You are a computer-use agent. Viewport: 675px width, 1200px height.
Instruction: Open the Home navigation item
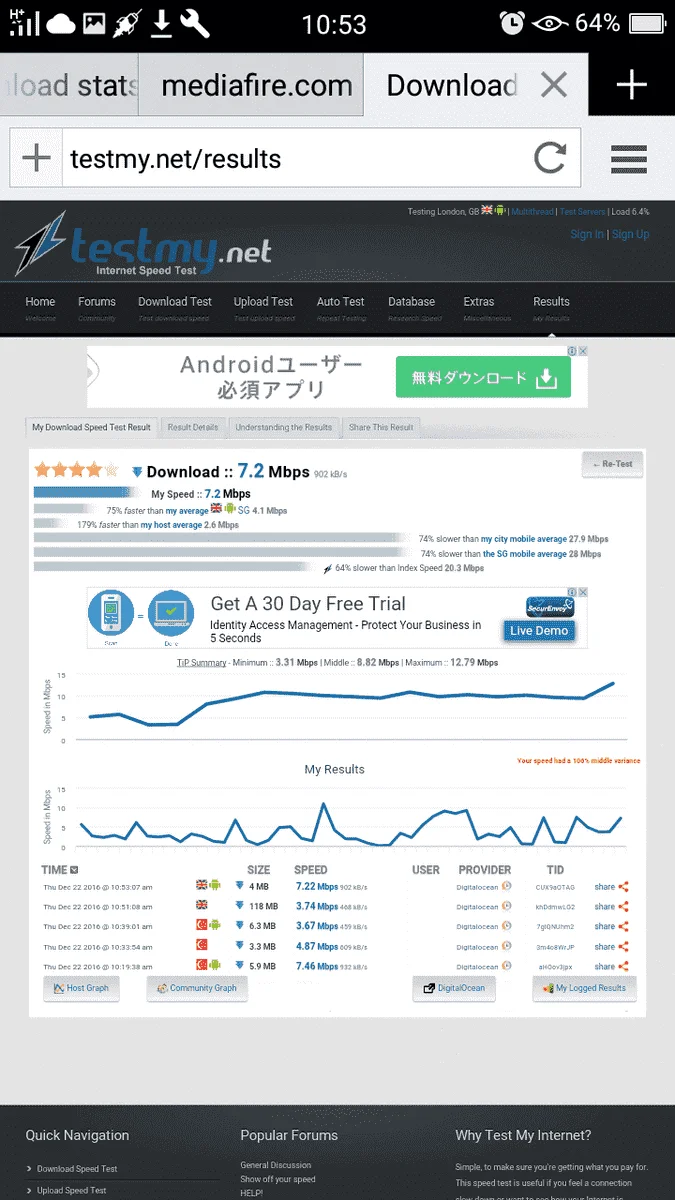(x=40, y=302)
